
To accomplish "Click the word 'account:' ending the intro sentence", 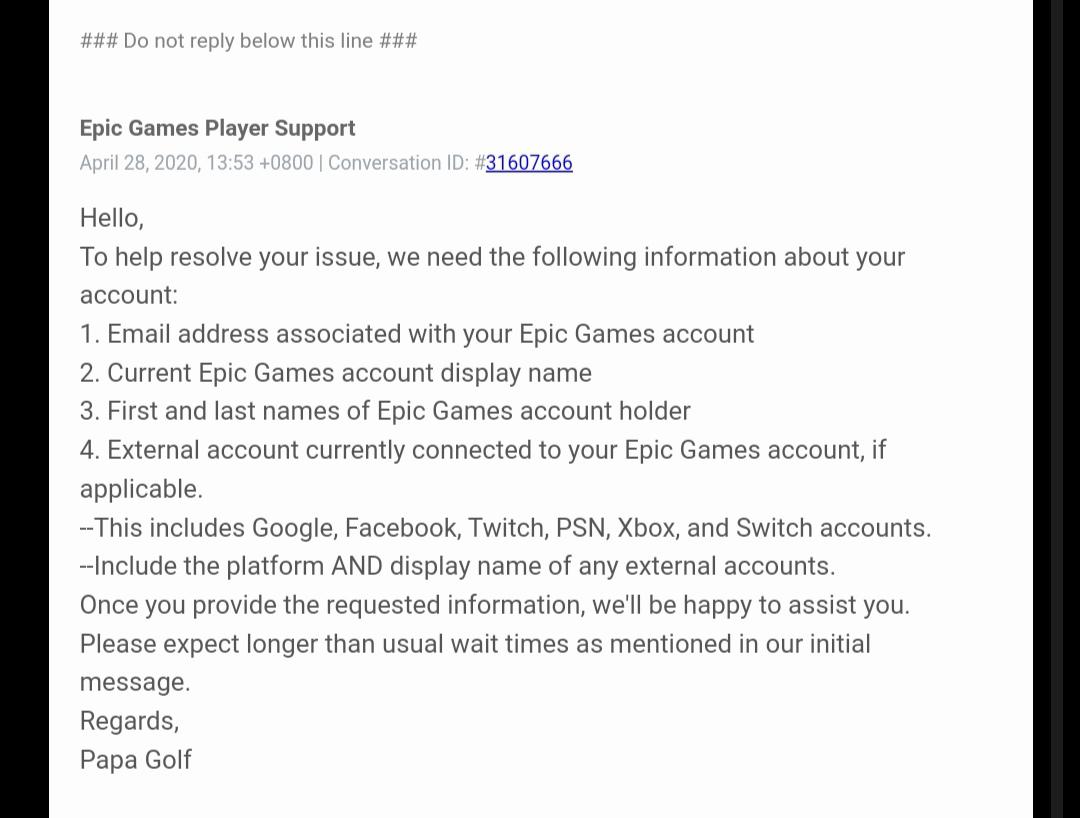I will (x=128, y=295).
